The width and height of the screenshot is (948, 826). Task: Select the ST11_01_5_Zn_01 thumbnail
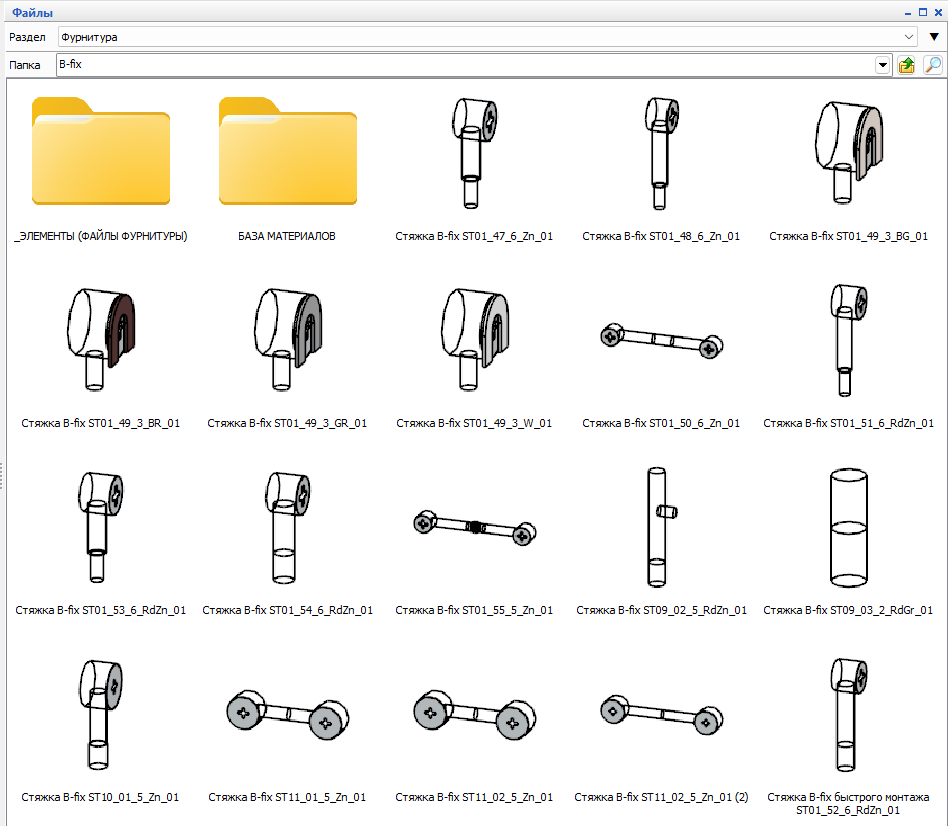(x=288, y=715)
